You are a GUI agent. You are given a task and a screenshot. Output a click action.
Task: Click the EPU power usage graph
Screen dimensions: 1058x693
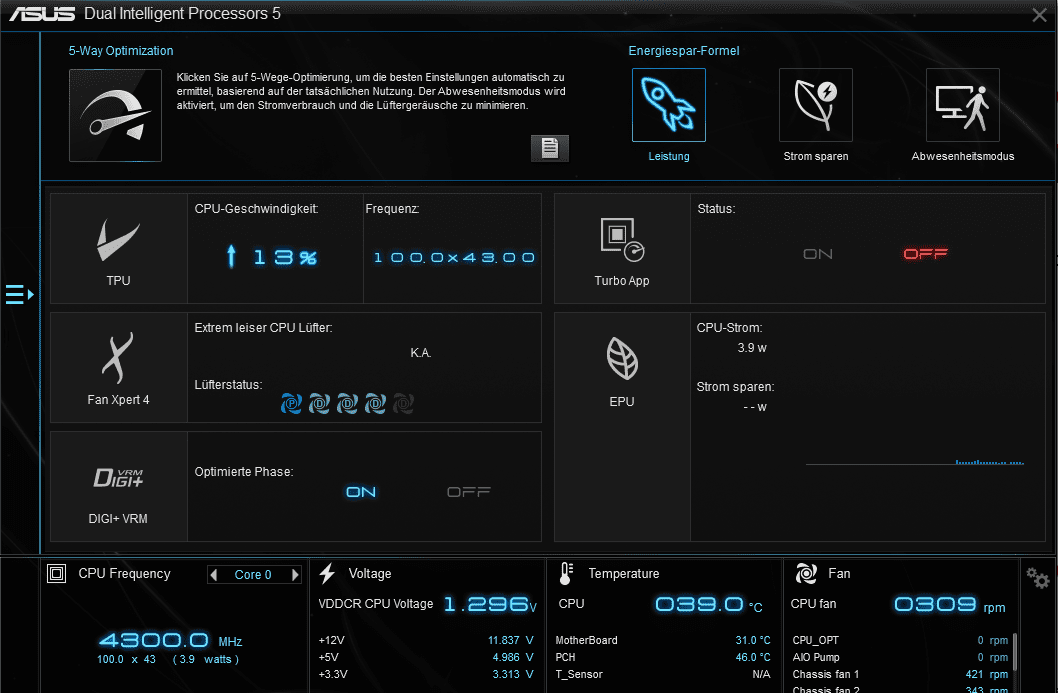click(x=915, y=463)
